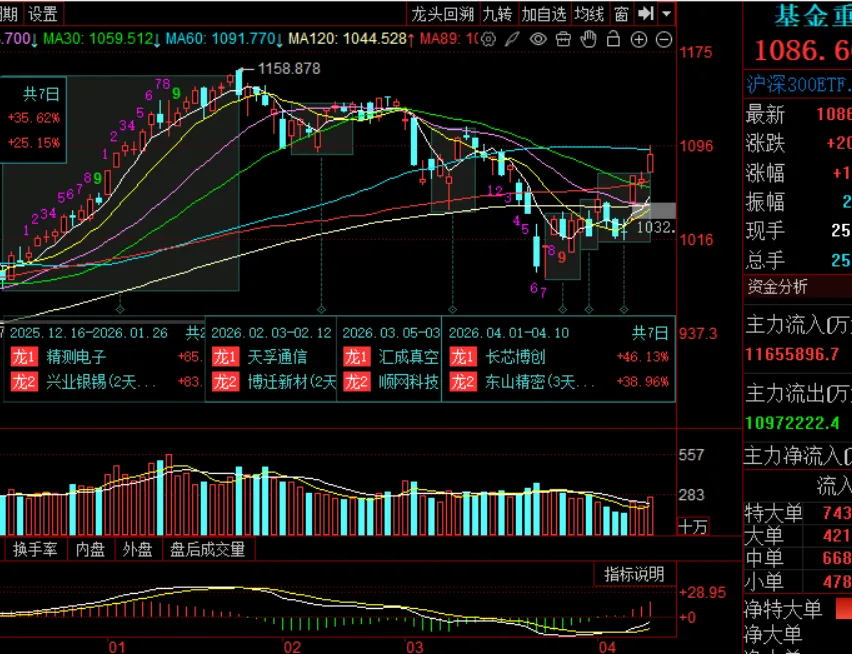Open stock 长芯博创
The height and width of the screenshot is (654, 852).
(x=515, y=357)
